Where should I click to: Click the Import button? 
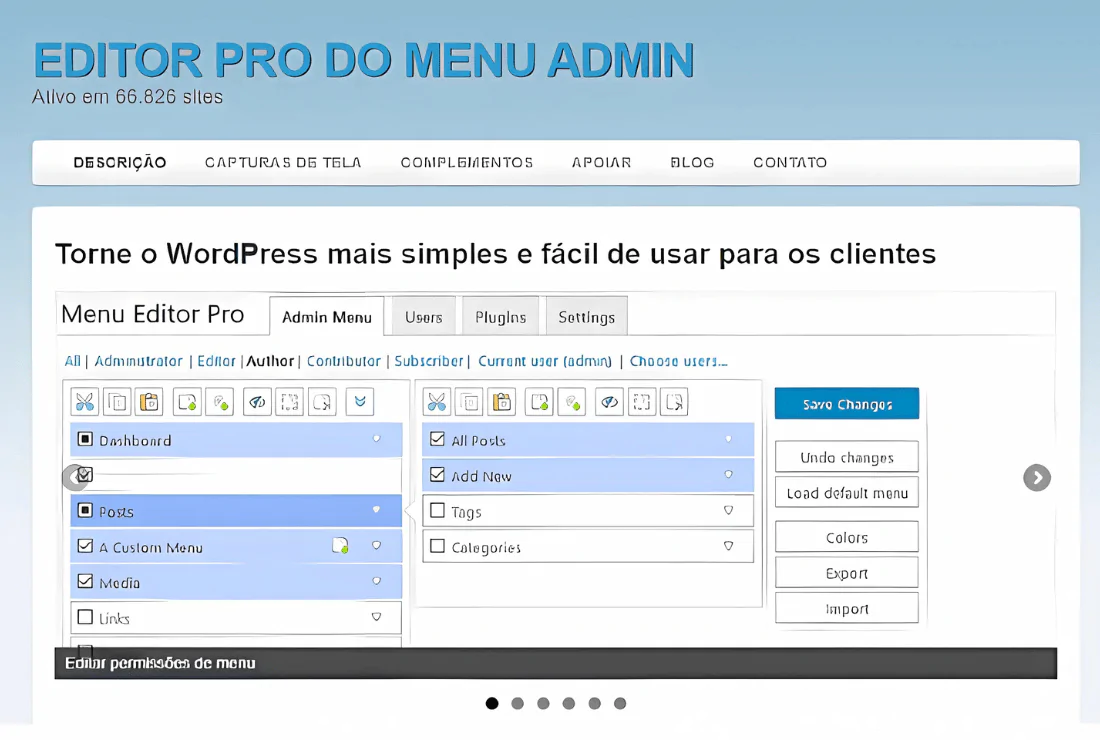847,608
